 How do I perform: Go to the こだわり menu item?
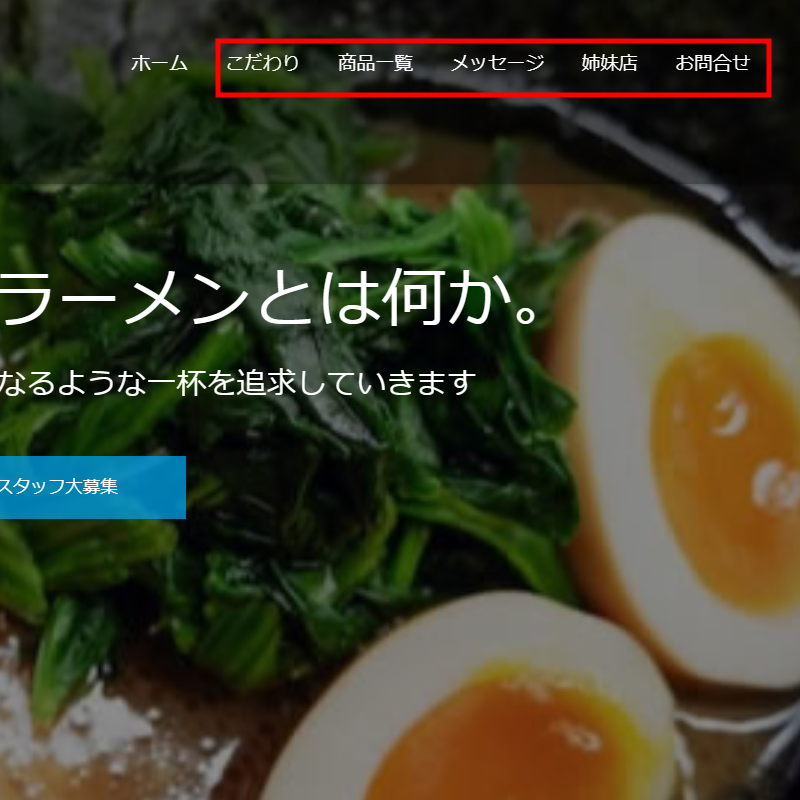coord(262,63)
